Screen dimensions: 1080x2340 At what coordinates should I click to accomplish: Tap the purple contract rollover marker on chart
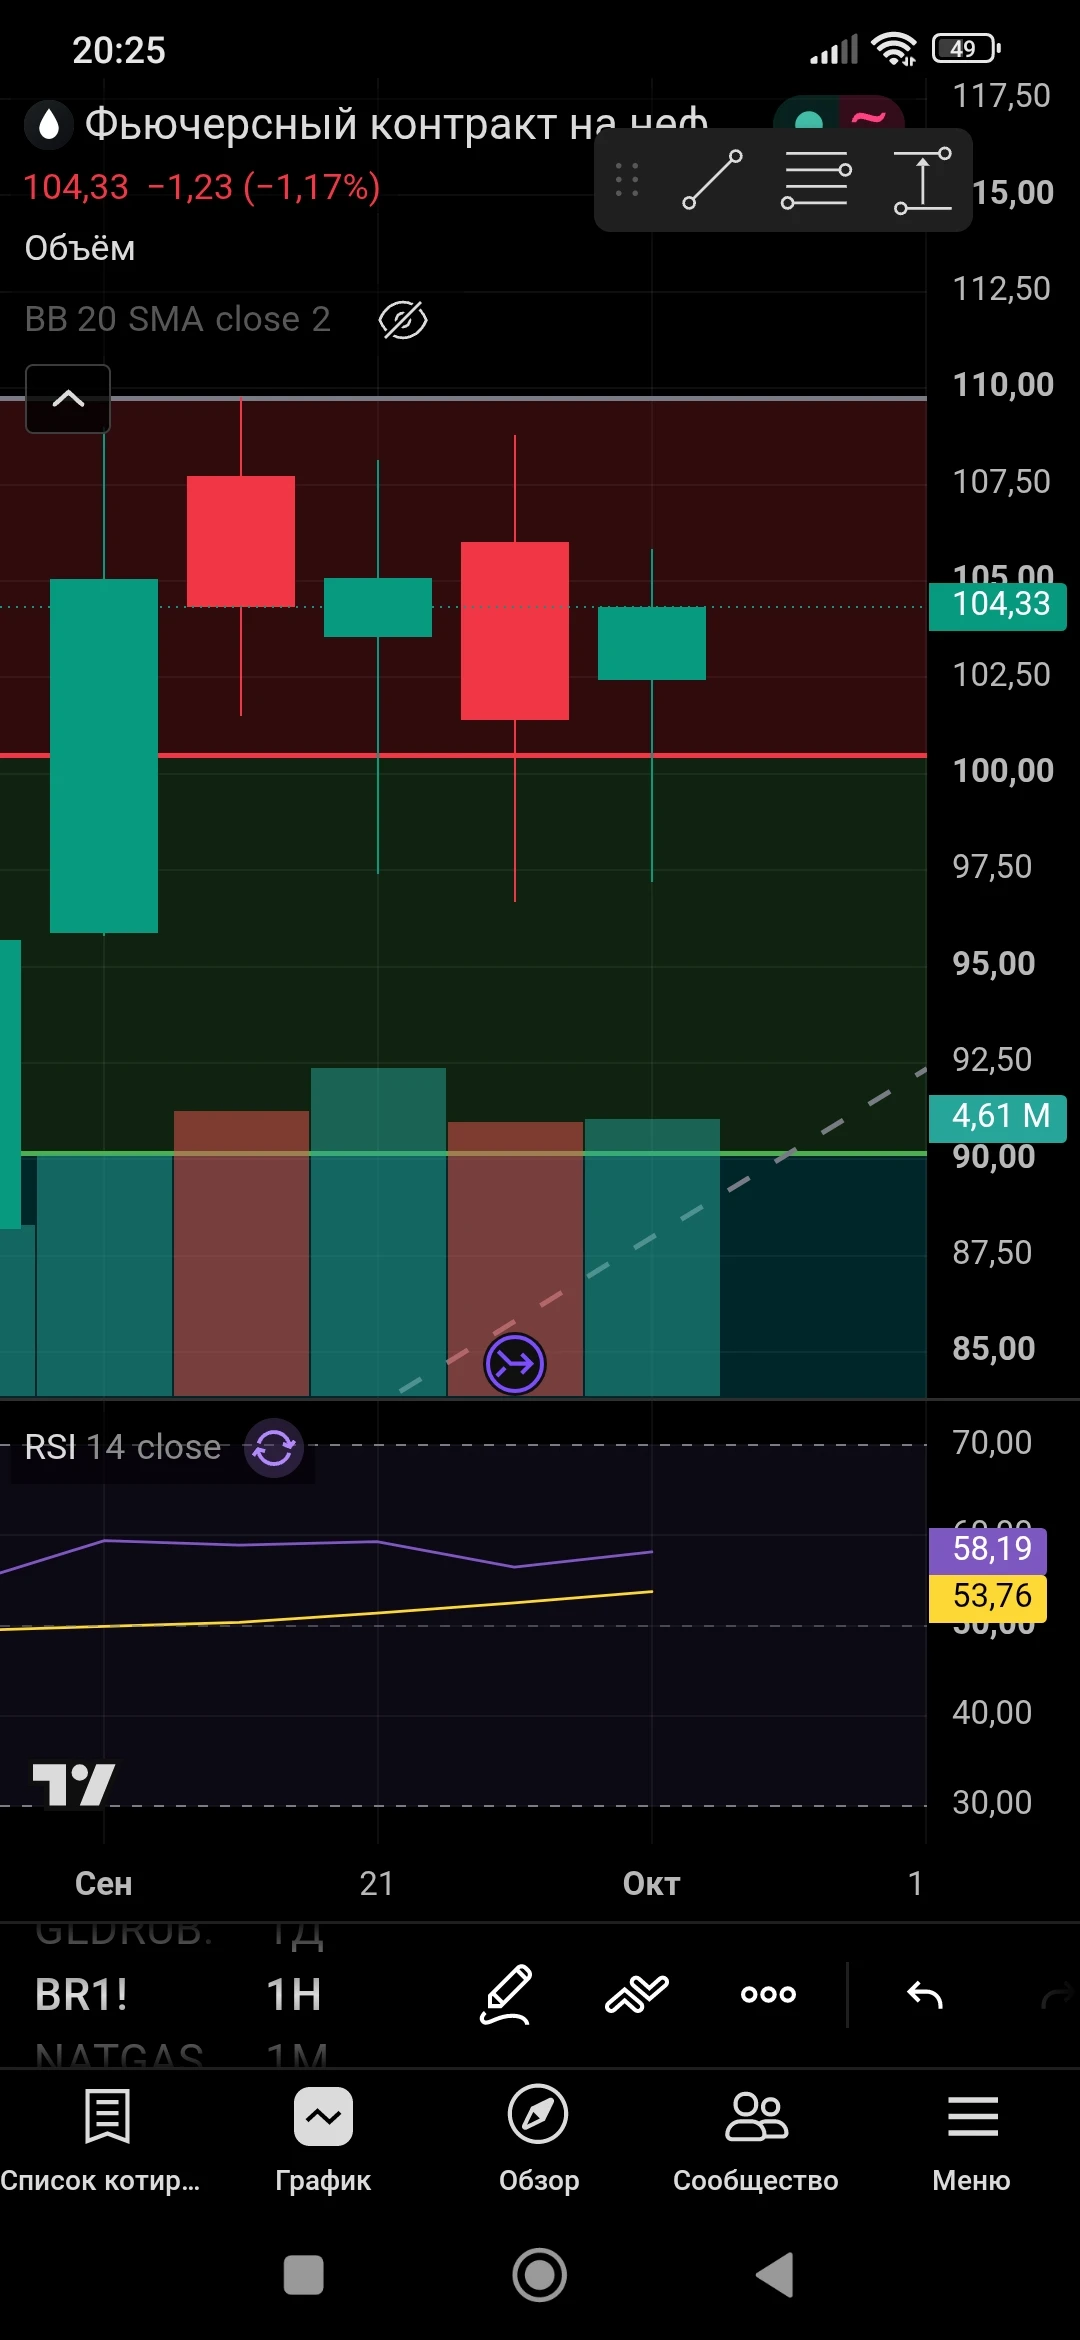click(515, 1363)
